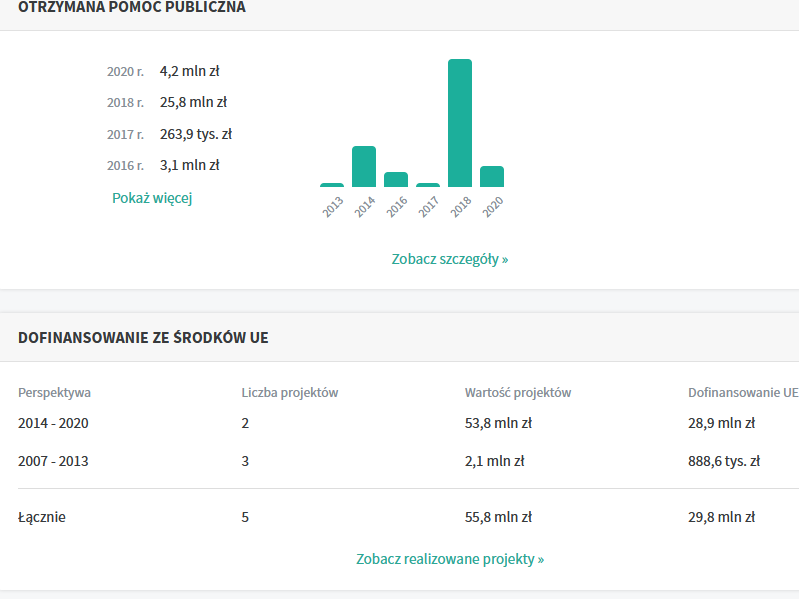This screenshot has height=600, width=800.
Task: Select the 2020 chart bar
Action: 492,177
